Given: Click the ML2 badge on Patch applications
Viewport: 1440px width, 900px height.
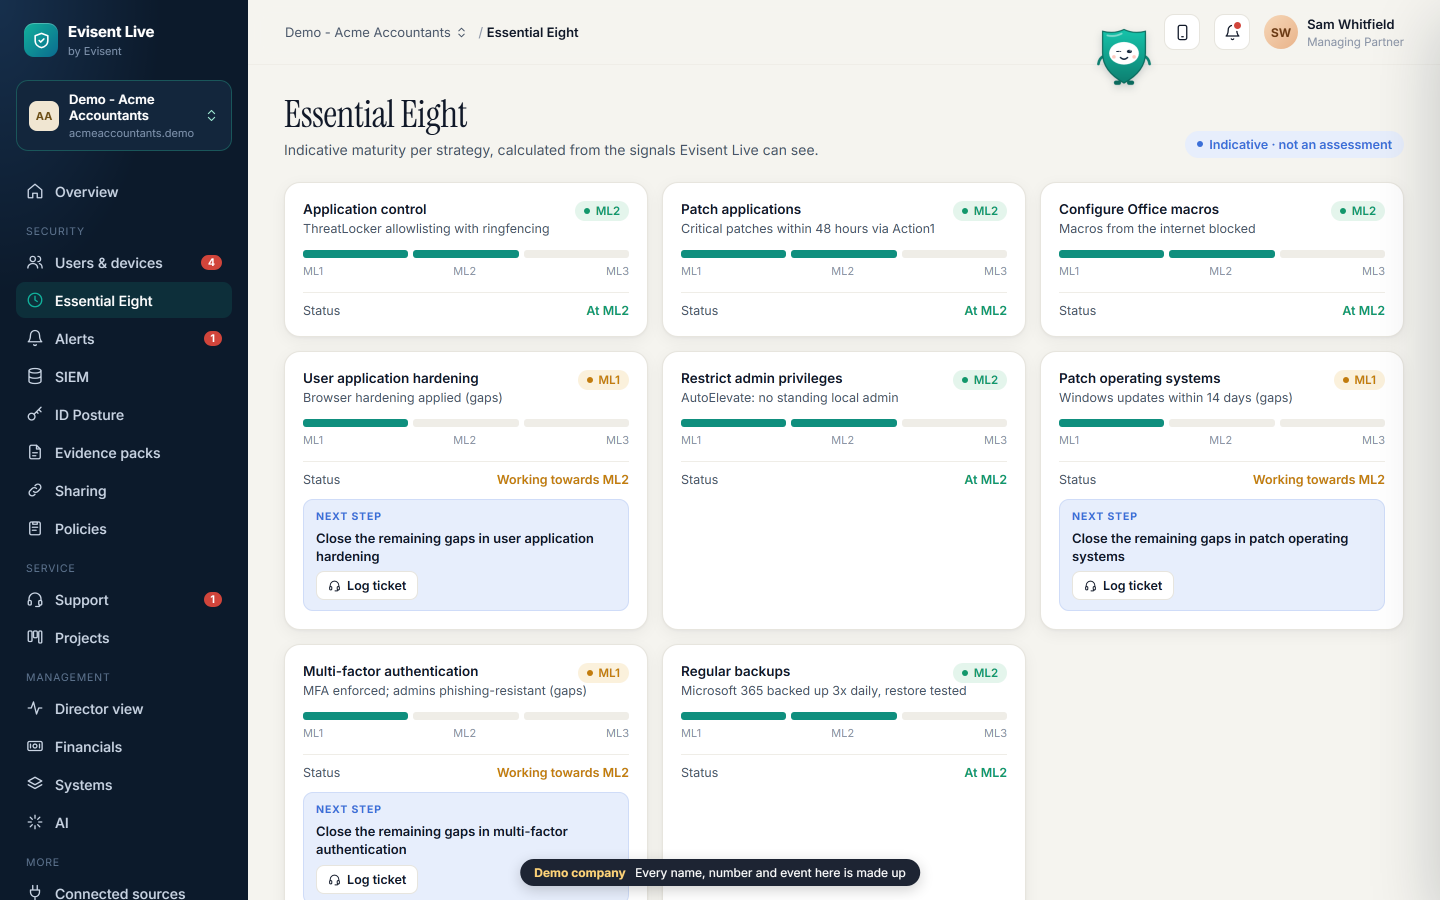Looking at the screenshot, I should [x=979, y=211].
